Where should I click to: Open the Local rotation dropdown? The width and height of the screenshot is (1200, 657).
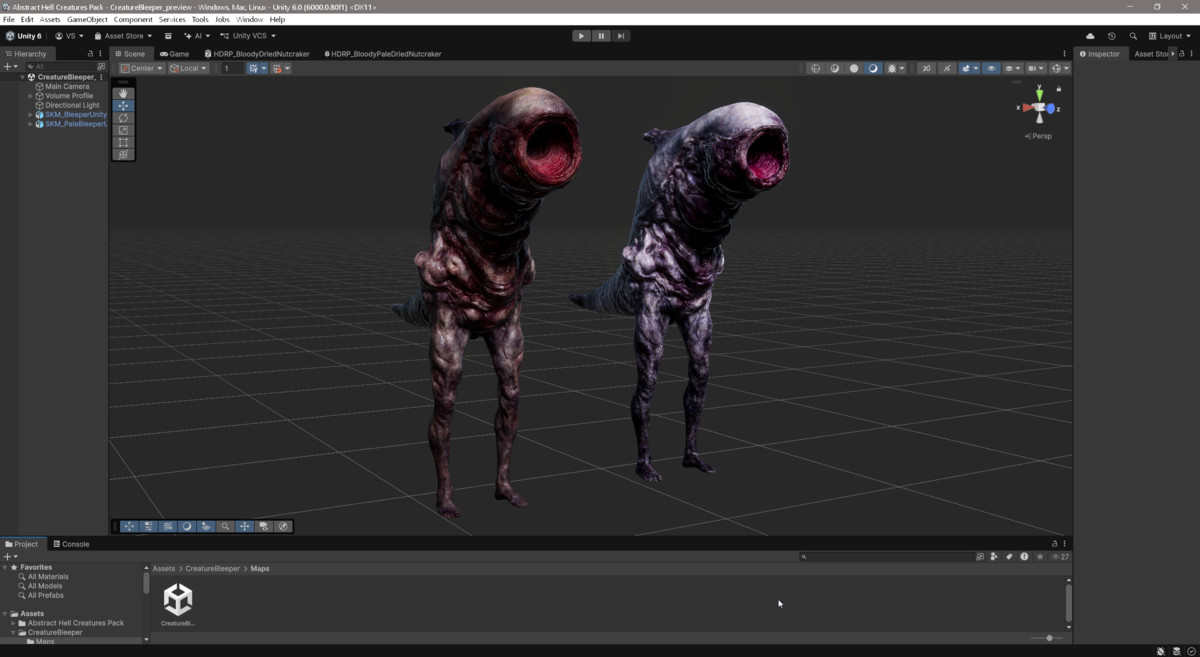pos(188,68)
